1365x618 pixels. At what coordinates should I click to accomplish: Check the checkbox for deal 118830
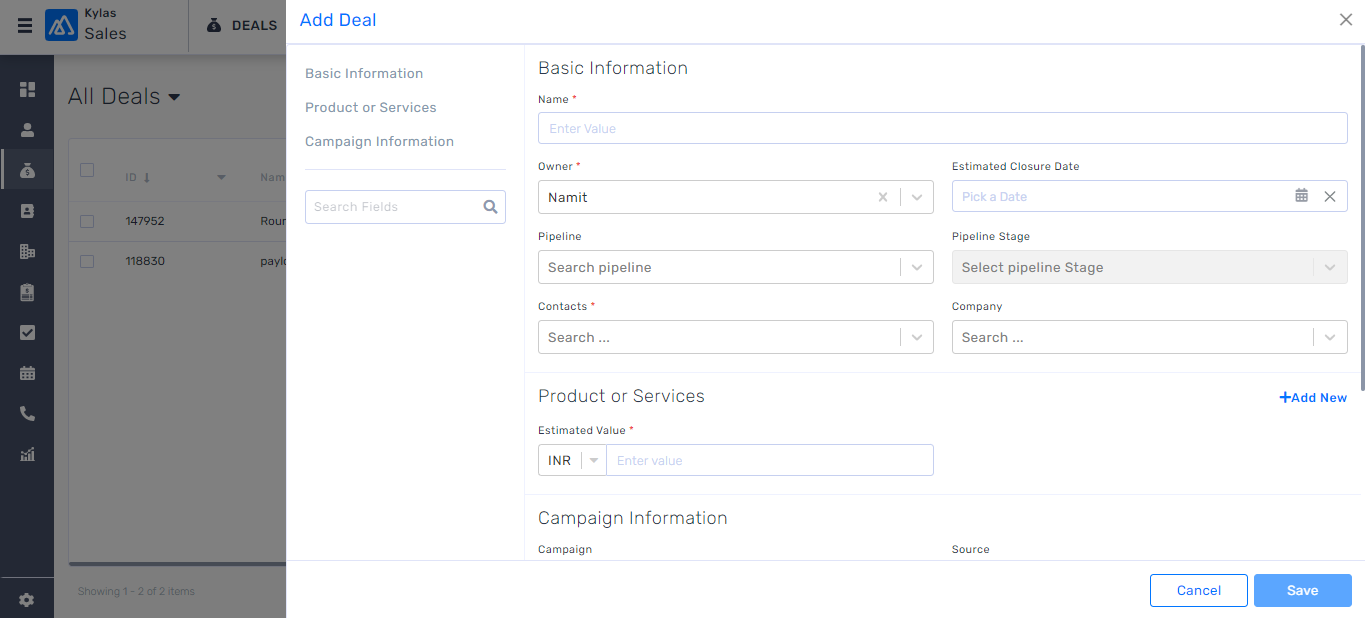pos(87,261)
